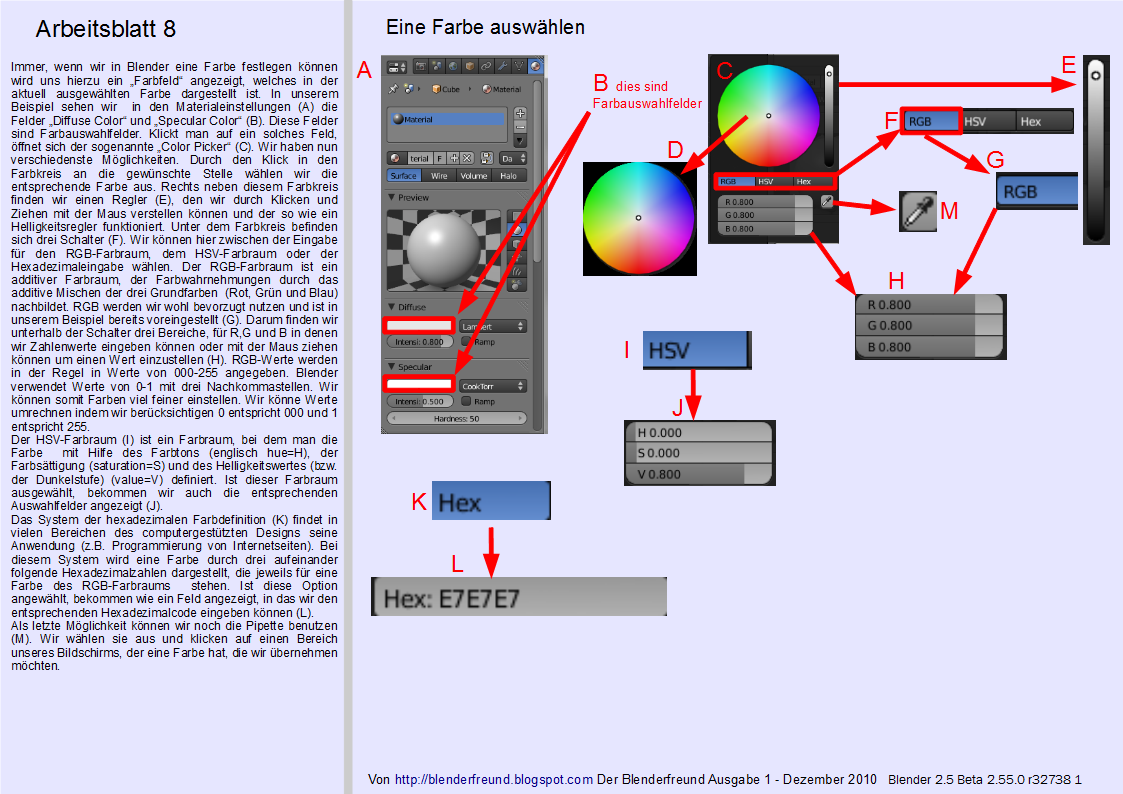Toggle the pin icon beside the breadcrumb
Image resolution: width=1123 pixels, height=794 pixels.
point(393,89)
